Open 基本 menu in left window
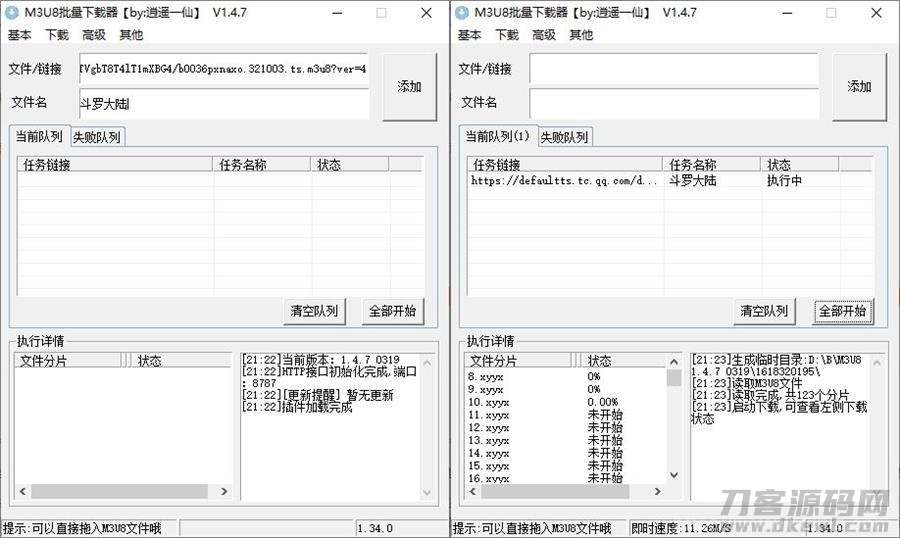 pyautogui.click(x=19, y=35)
